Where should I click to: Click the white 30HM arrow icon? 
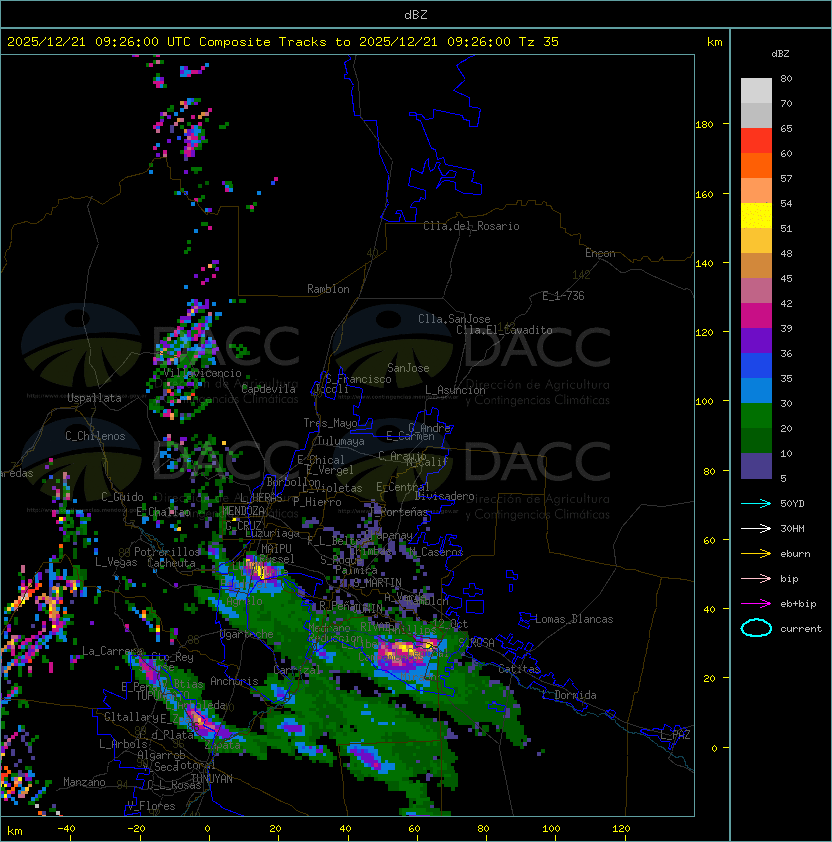756,529
